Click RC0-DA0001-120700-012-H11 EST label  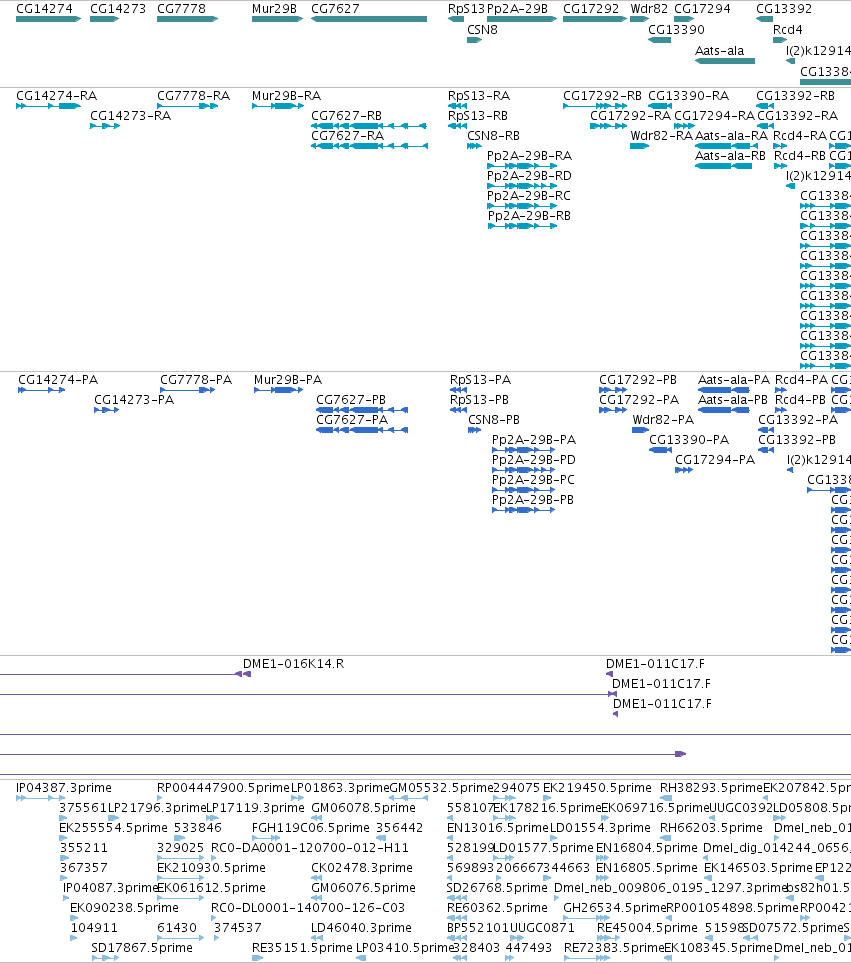coord(309,848)
